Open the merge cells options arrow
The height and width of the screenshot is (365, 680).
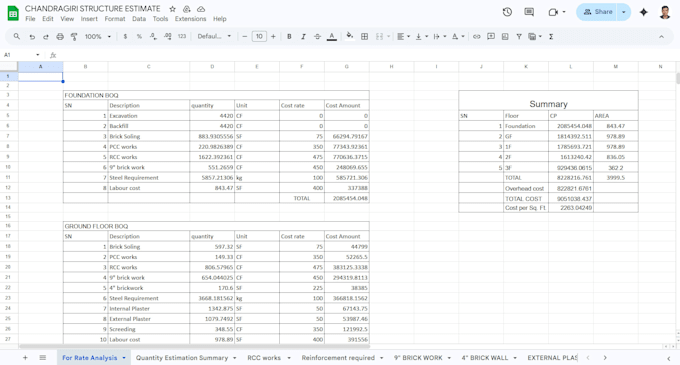tap(388, 37)
